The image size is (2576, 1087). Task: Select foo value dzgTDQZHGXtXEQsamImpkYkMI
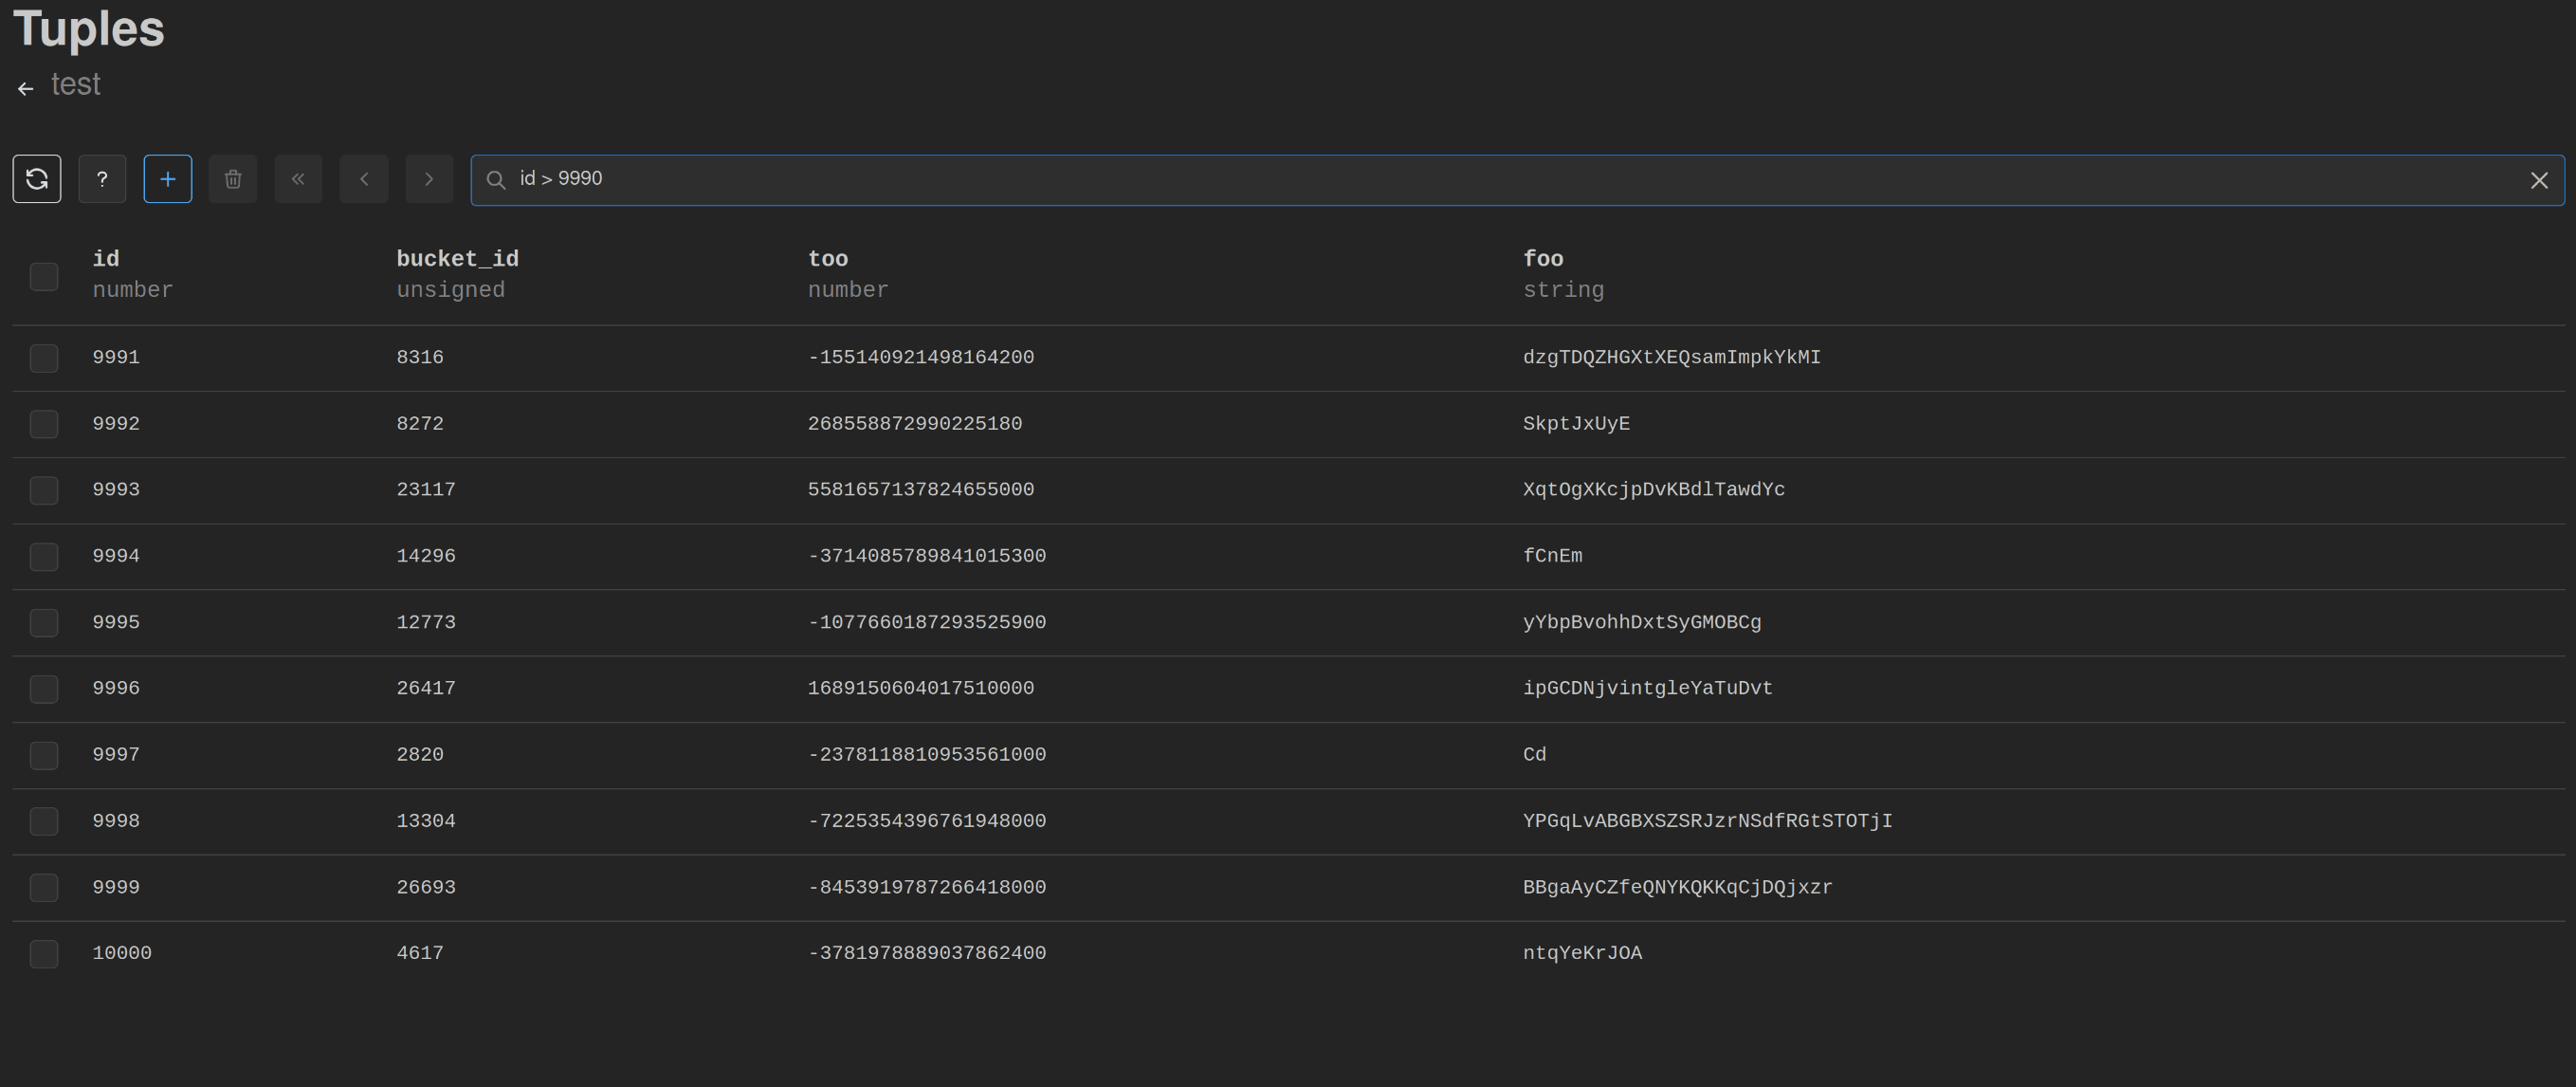click(x=1672, y=357)
